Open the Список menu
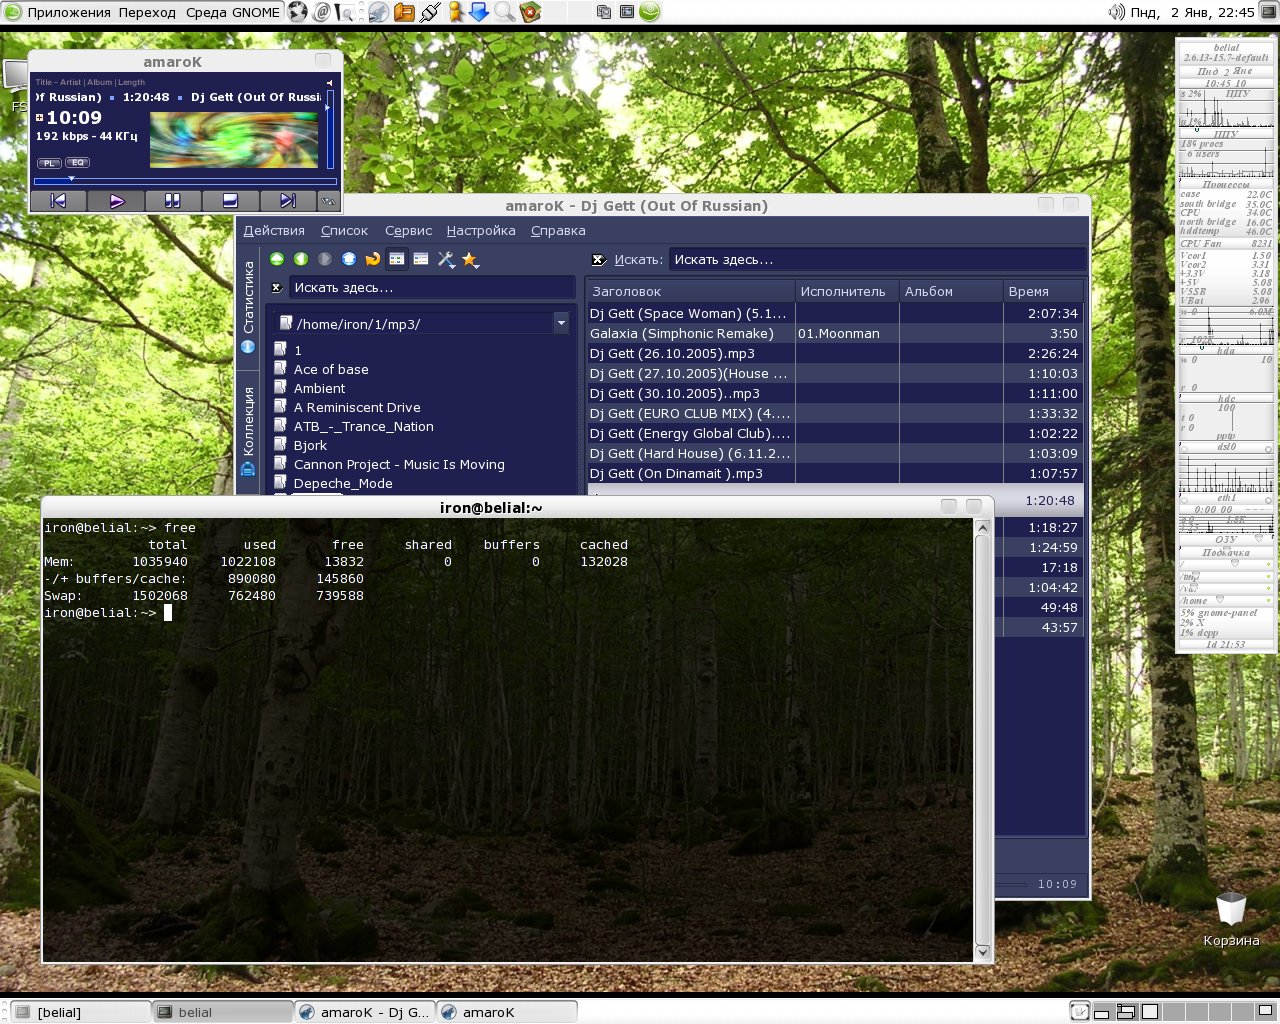This screenshot has width=1280, height=1024. pos(344,231)
